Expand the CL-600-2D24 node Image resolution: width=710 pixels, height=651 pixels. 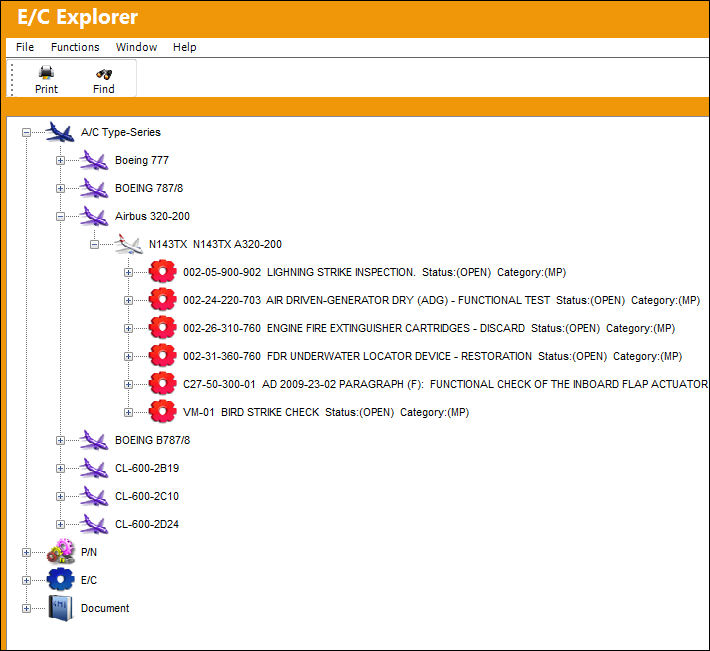60,525
